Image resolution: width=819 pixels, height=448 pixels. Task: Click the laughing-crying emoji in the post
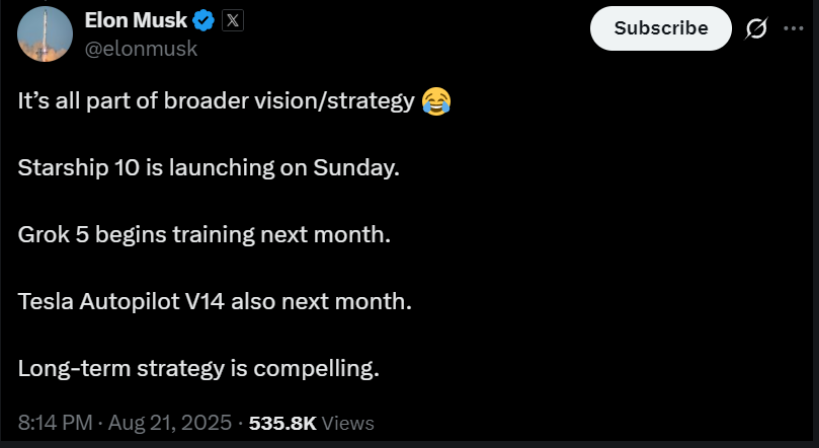[x=436, y=101]
